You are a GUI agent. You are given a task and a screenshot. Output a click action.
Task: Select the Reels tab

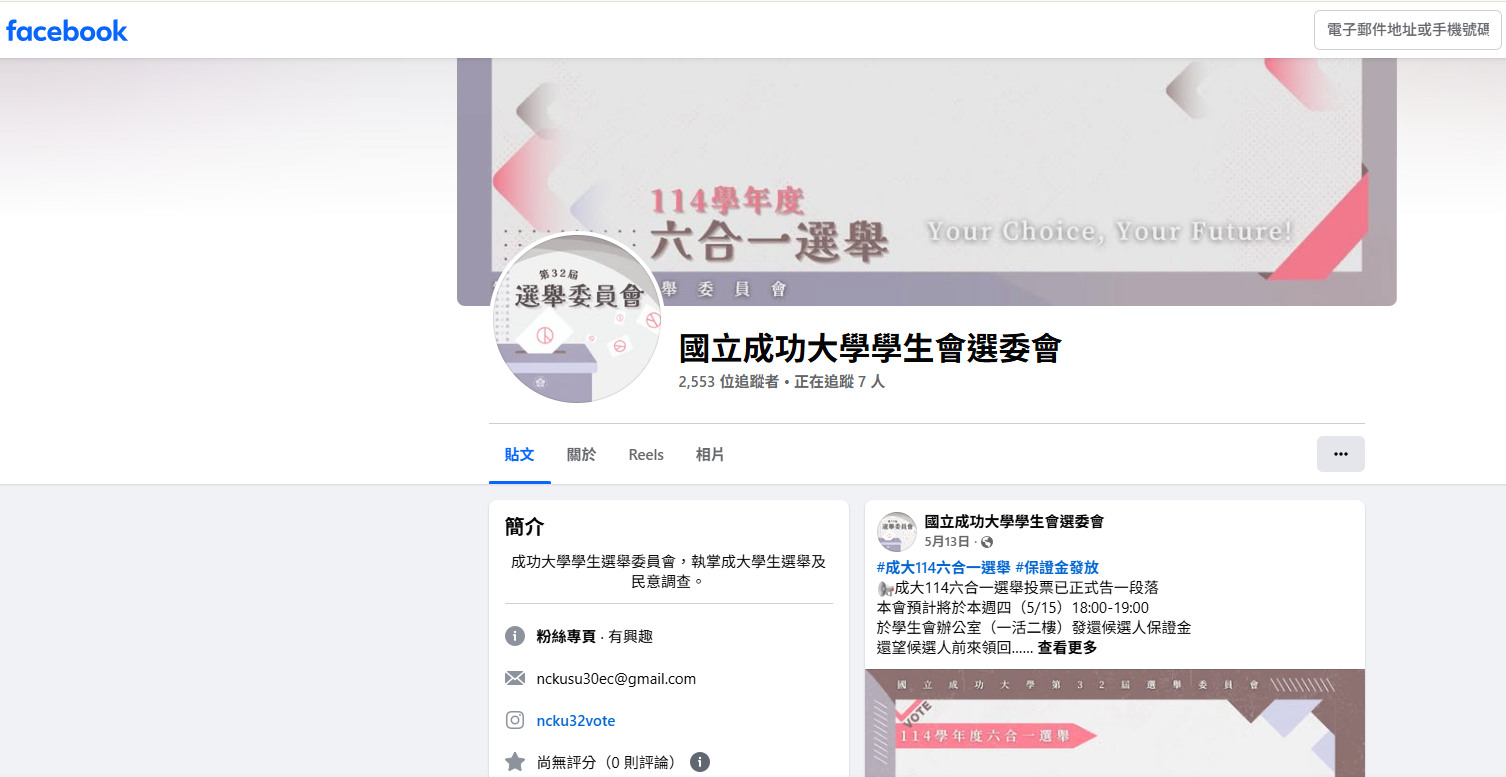click(646, 455)
